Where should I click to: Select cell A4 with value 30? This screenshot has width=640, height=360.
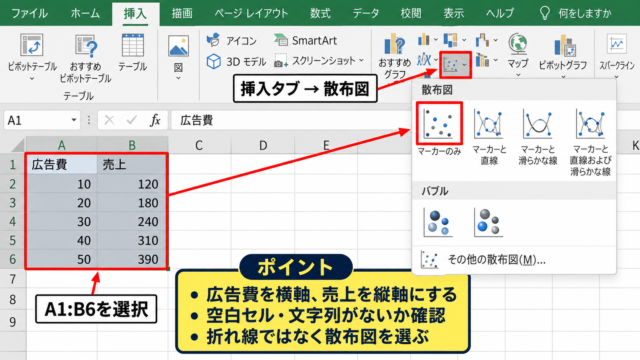pos(62,222)
